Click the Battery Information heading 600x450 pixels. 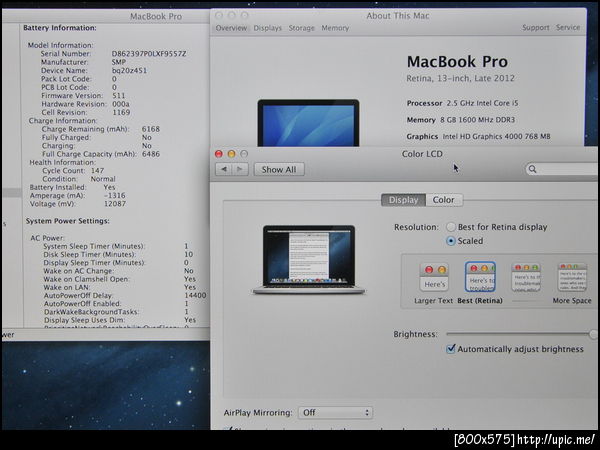point(60,28)
